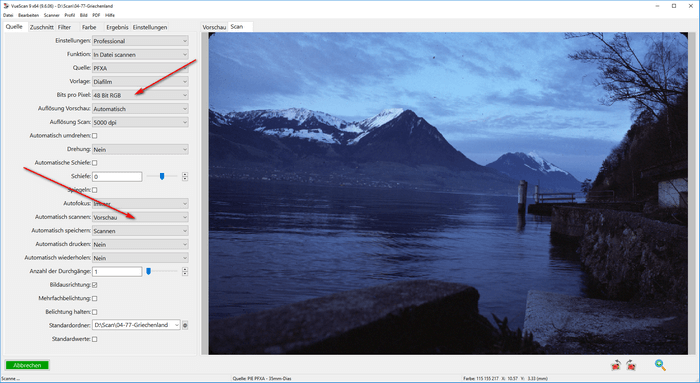Increase Anzahl der Durchgänge with the stepper
The image size is (700, 383).
click(x=185, y=269)
